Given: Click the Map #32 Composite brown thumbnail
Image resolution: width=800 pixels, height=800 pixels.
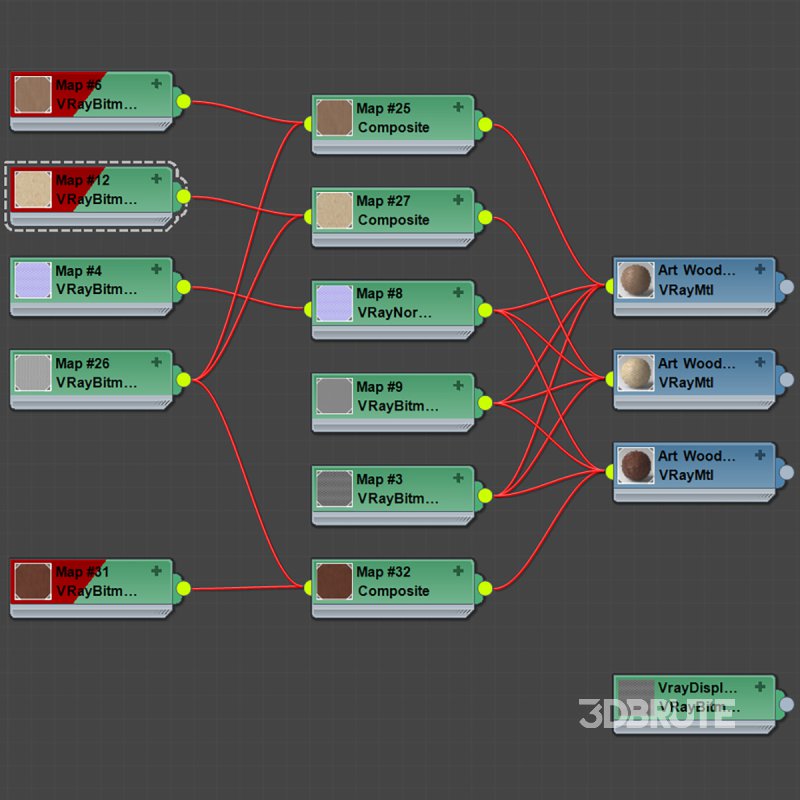Looking at the screenshot, I should pyautogui.click(x=334, y=581).
